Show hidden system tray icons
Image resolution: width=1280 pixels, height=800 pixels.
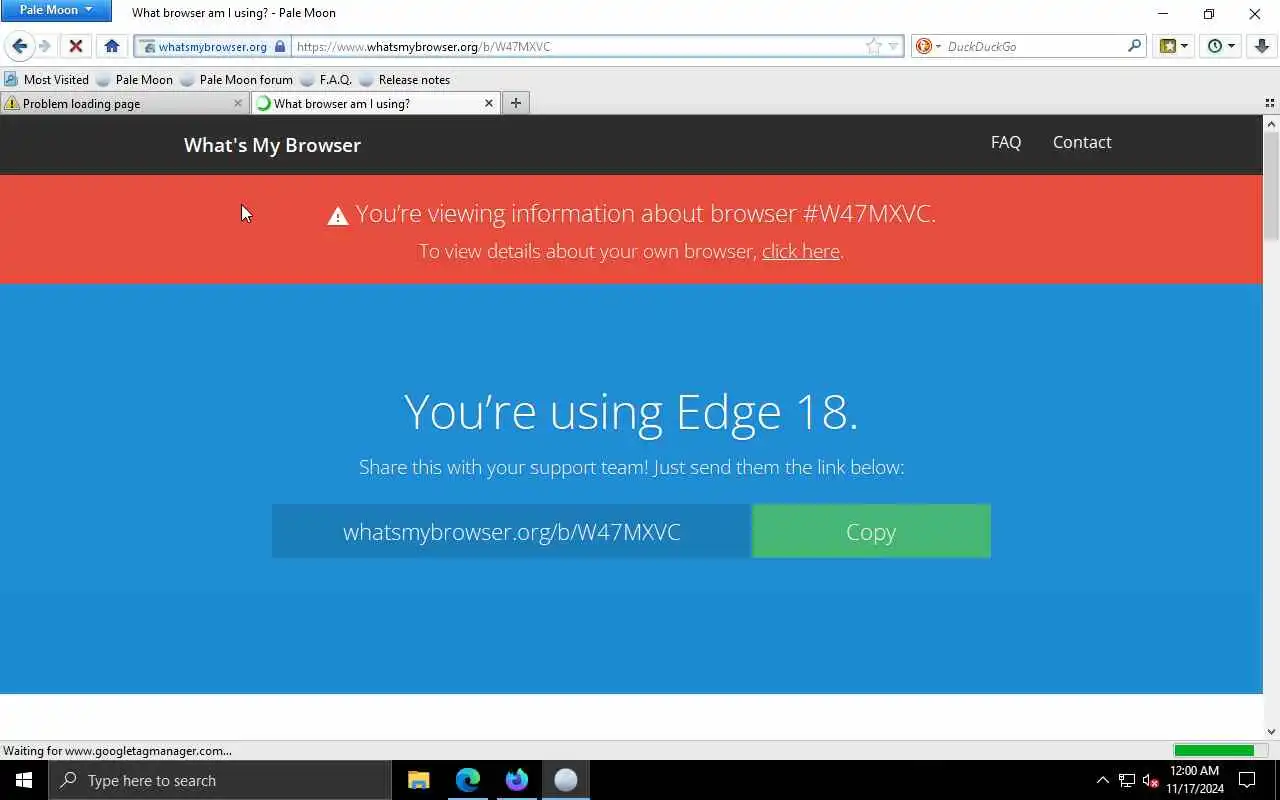[1102, 780]
